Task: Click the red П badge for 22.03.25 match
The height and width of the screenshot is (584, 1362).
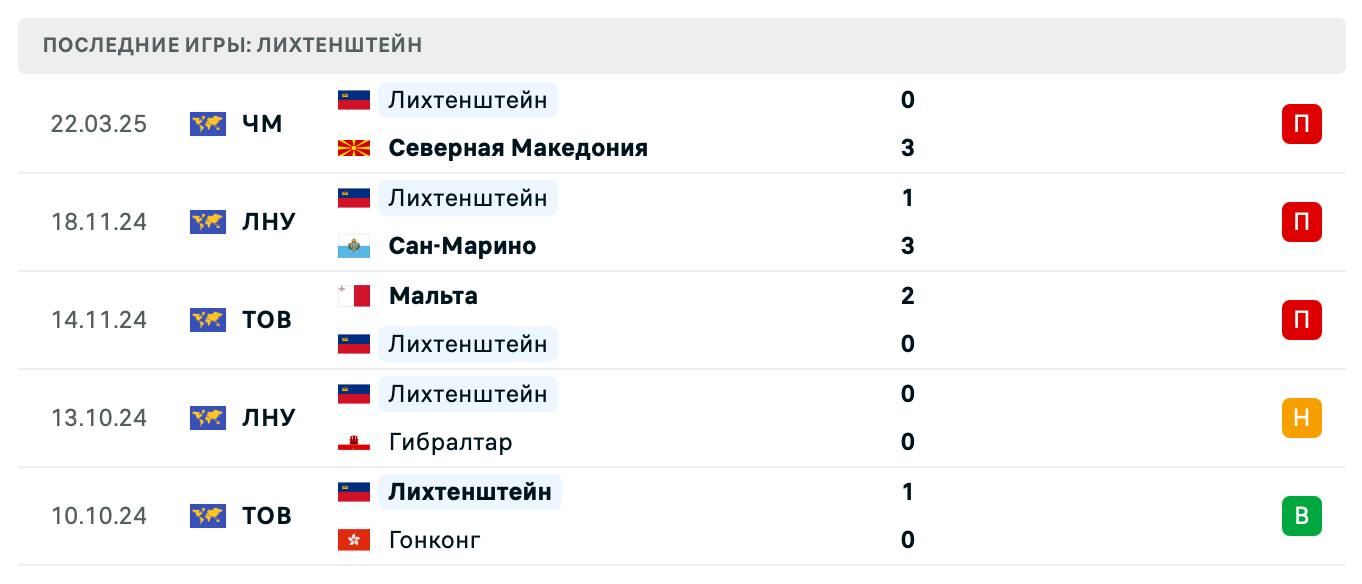Action: 1301,124
